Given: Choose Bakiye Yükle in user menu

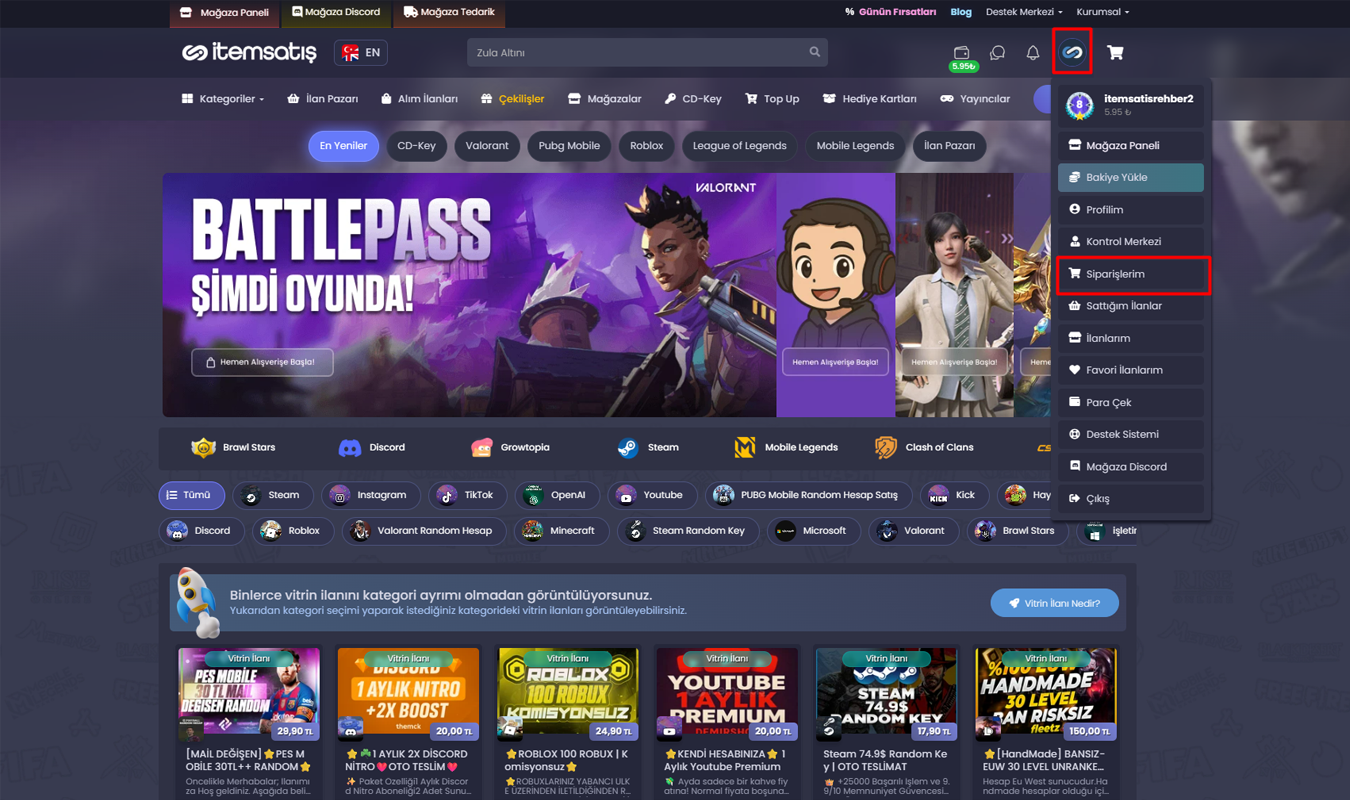Looking at the screenshot, I should click(1130, 177).
